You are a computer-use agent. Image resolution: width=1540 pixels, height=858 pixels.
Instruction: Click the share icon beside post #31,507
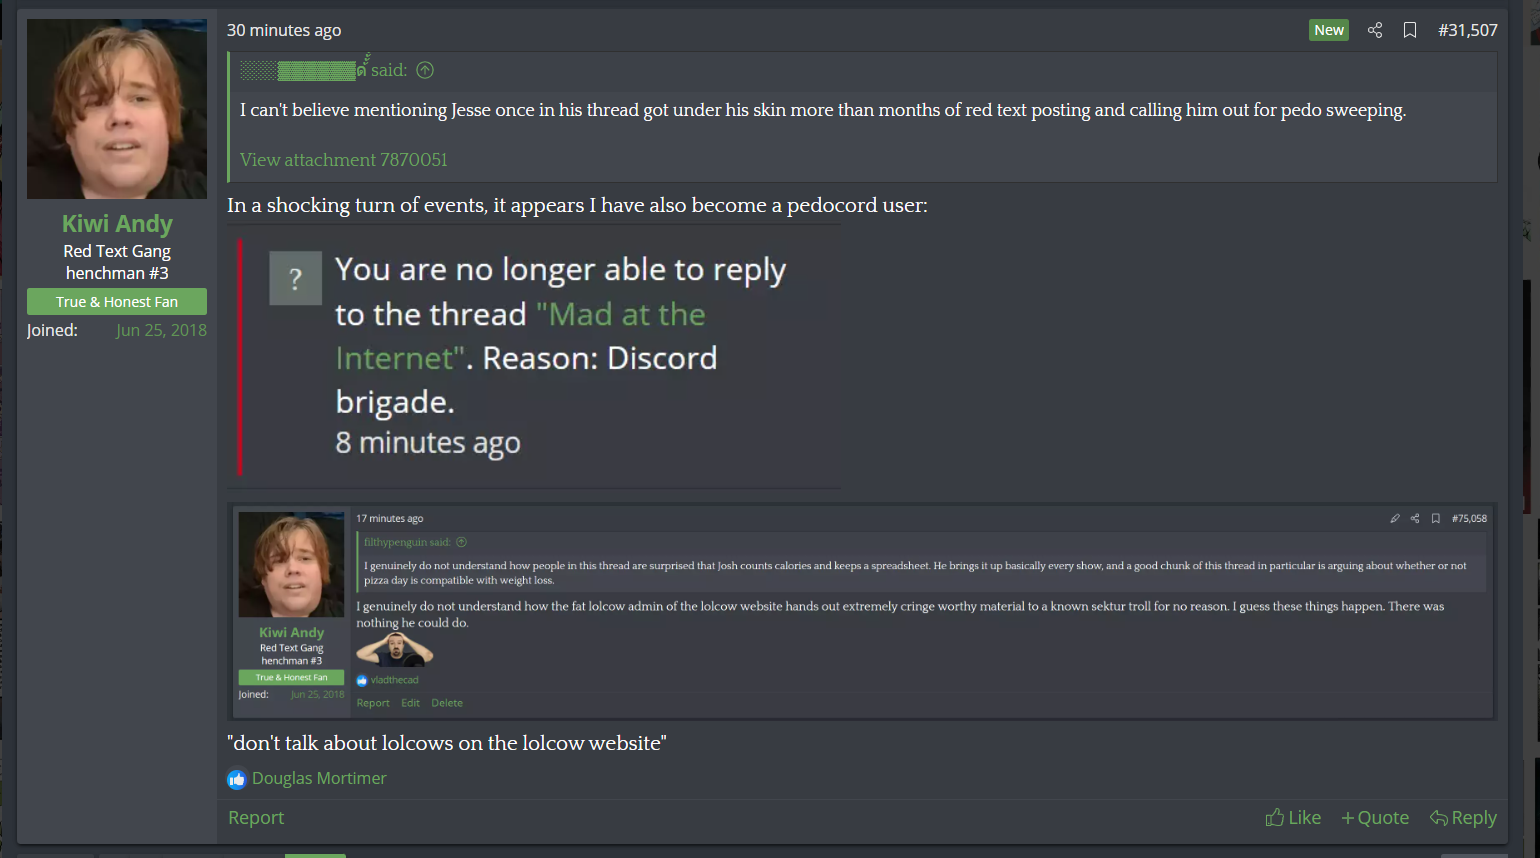click(x=1375, y=30)
